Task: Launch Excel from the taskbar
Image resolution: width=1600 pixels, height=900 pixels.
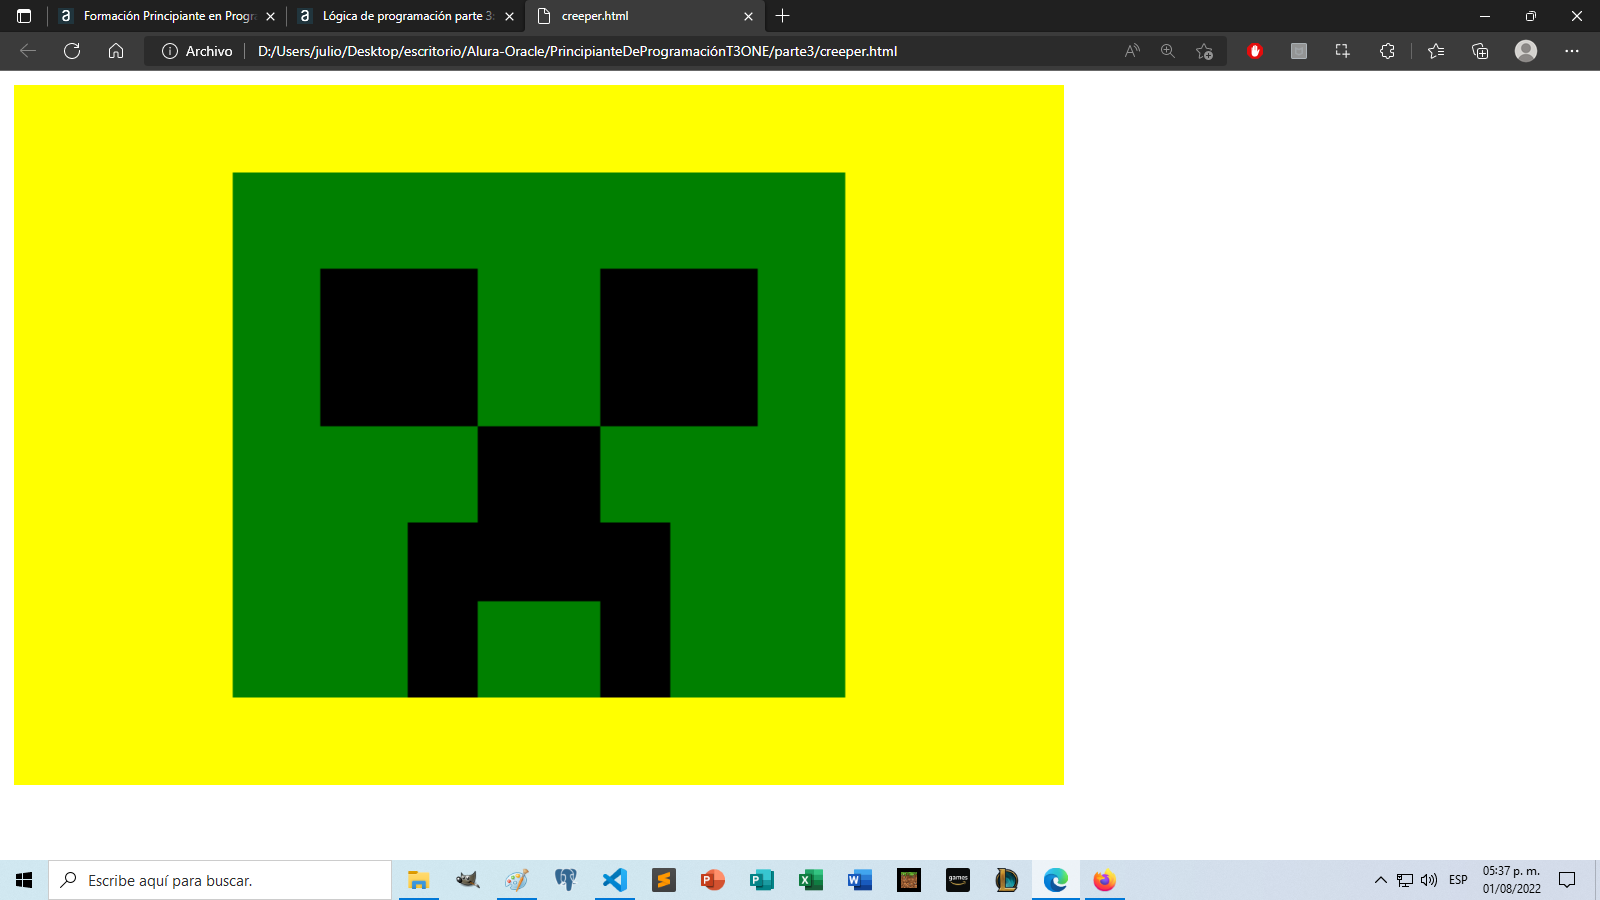Action: point(810,880)
